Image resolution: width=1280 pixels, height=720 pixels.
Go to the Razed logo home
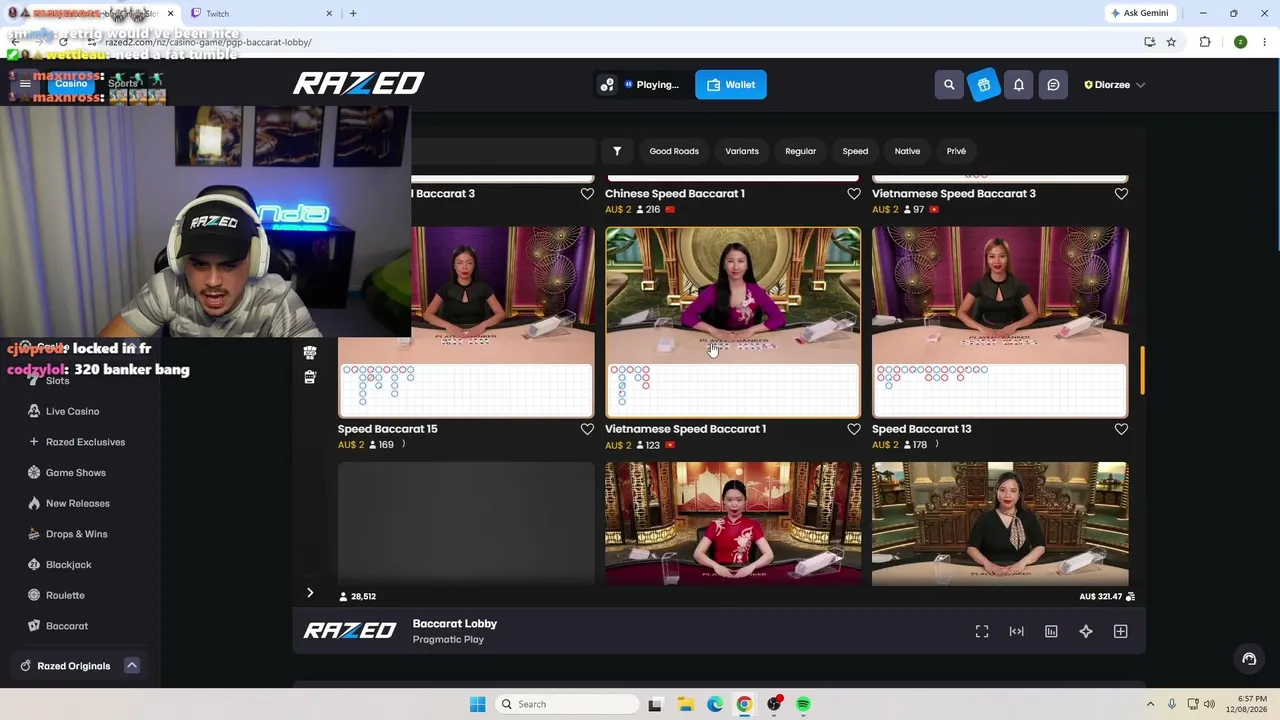[358, 83]
